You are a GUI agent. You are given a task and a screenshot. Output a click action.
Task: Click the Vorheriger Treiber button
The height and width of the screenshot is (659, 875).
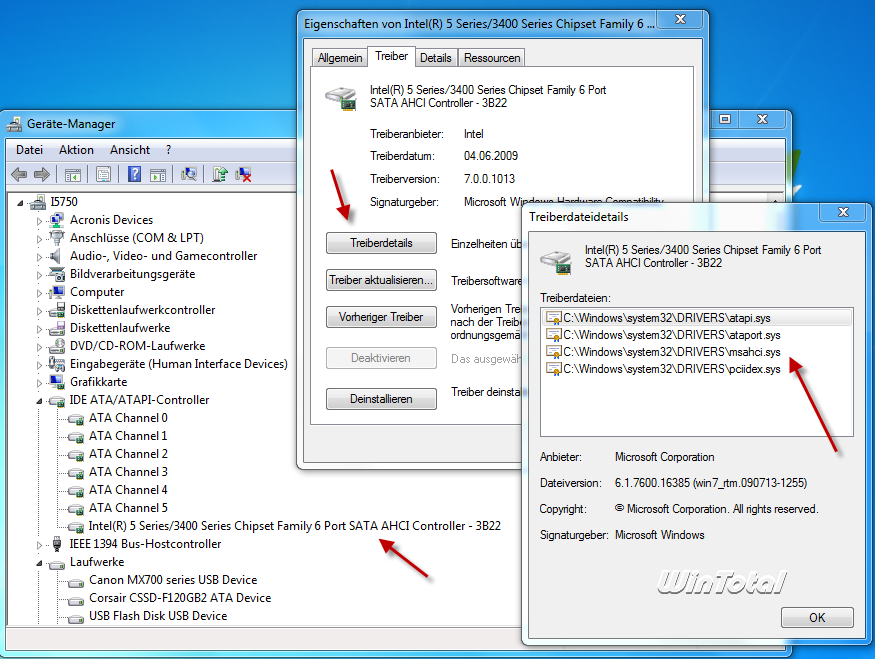[381, 317]
